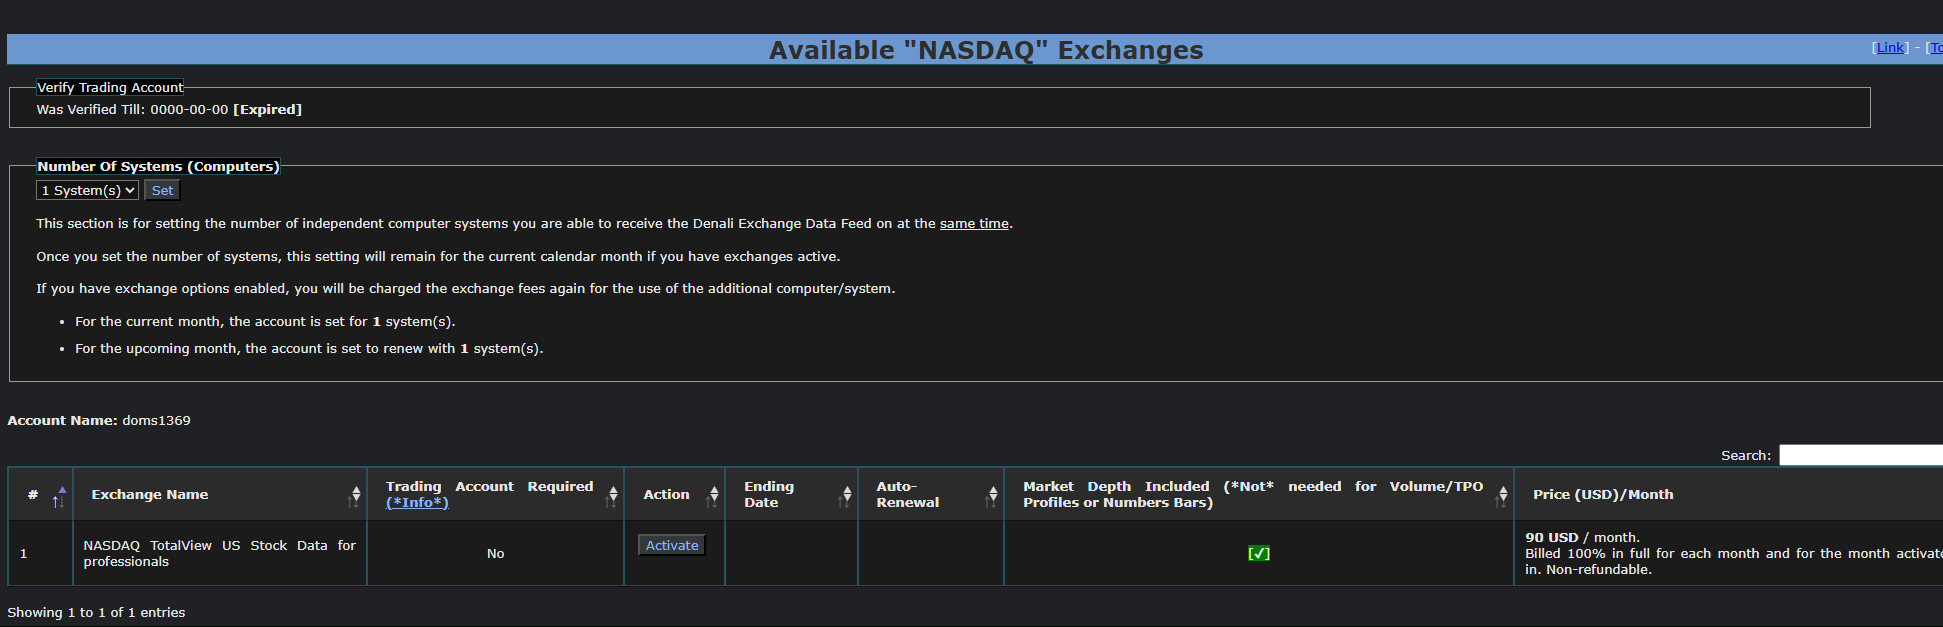Open the [Link] hyperlink in header

pyautogui.click(x=1890, y=47)
